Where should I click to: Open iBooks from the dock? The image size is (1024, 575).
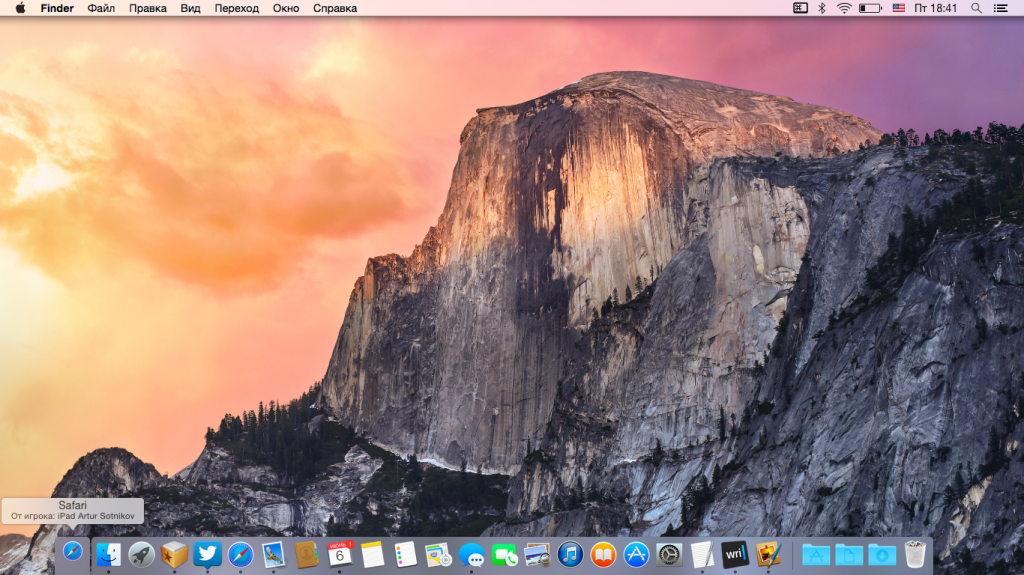(603, 554)
